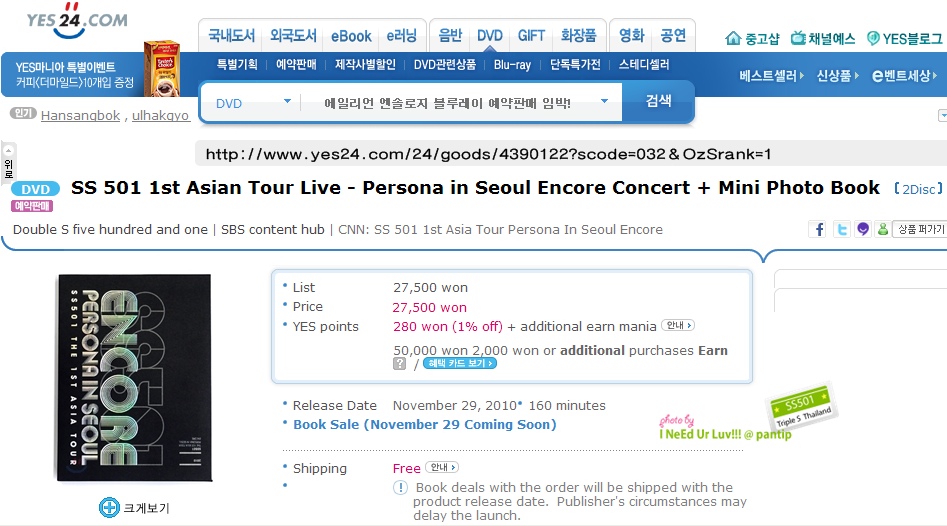Open the search suggestion dropdown arrow
The image size is (947, 526).
point(604,101)
